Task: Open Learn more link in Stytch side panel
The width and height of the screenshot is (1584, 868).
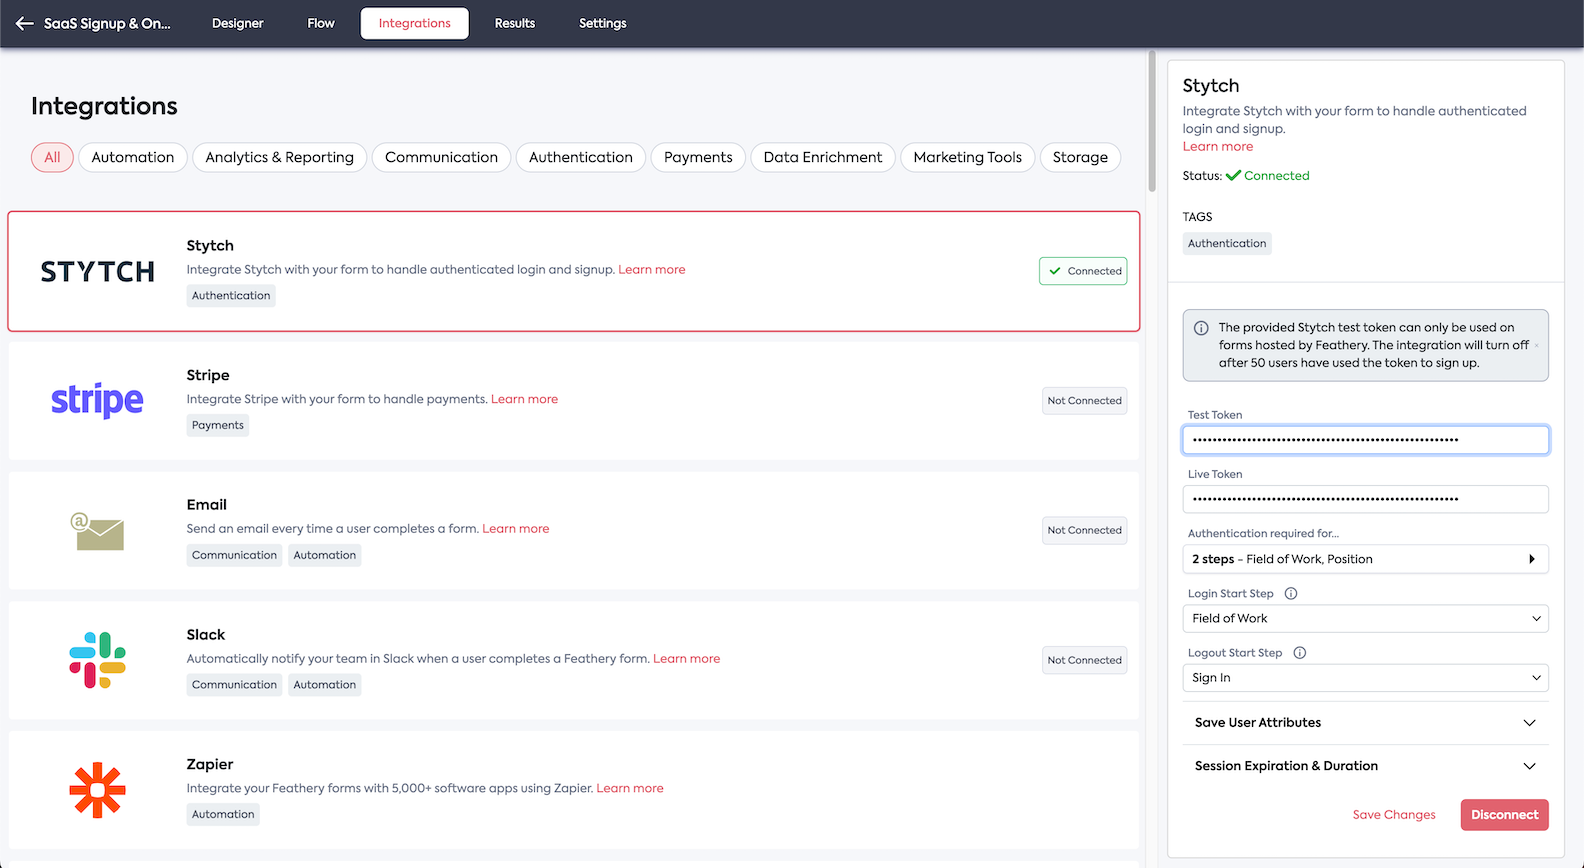Action: tap(1218, 146)
